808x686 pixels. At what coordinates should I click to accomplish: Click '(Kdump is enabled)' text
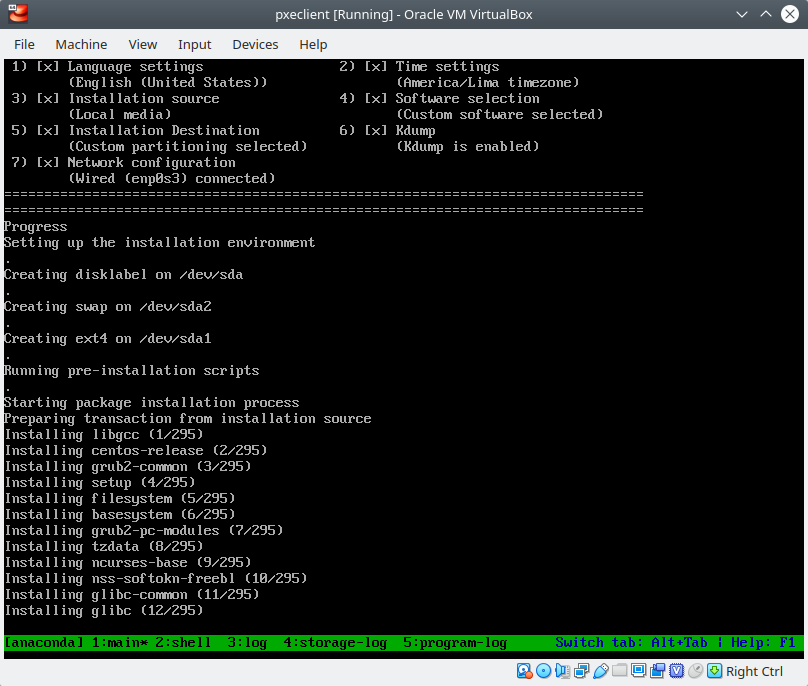click(467, 147)
